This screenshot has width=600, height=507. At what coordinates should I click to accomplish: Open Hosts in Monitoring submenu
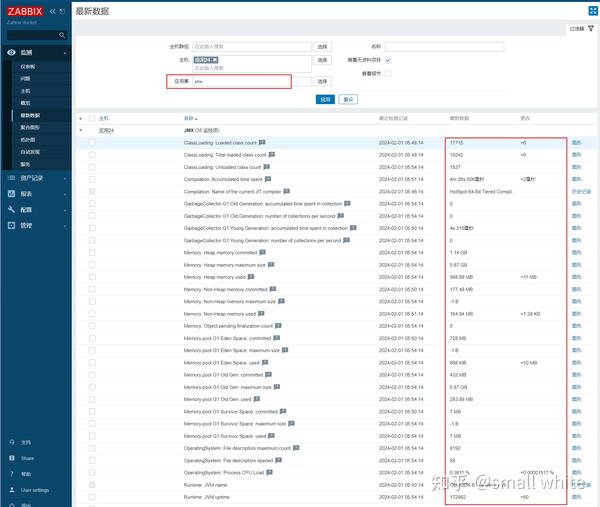point(25,91)
